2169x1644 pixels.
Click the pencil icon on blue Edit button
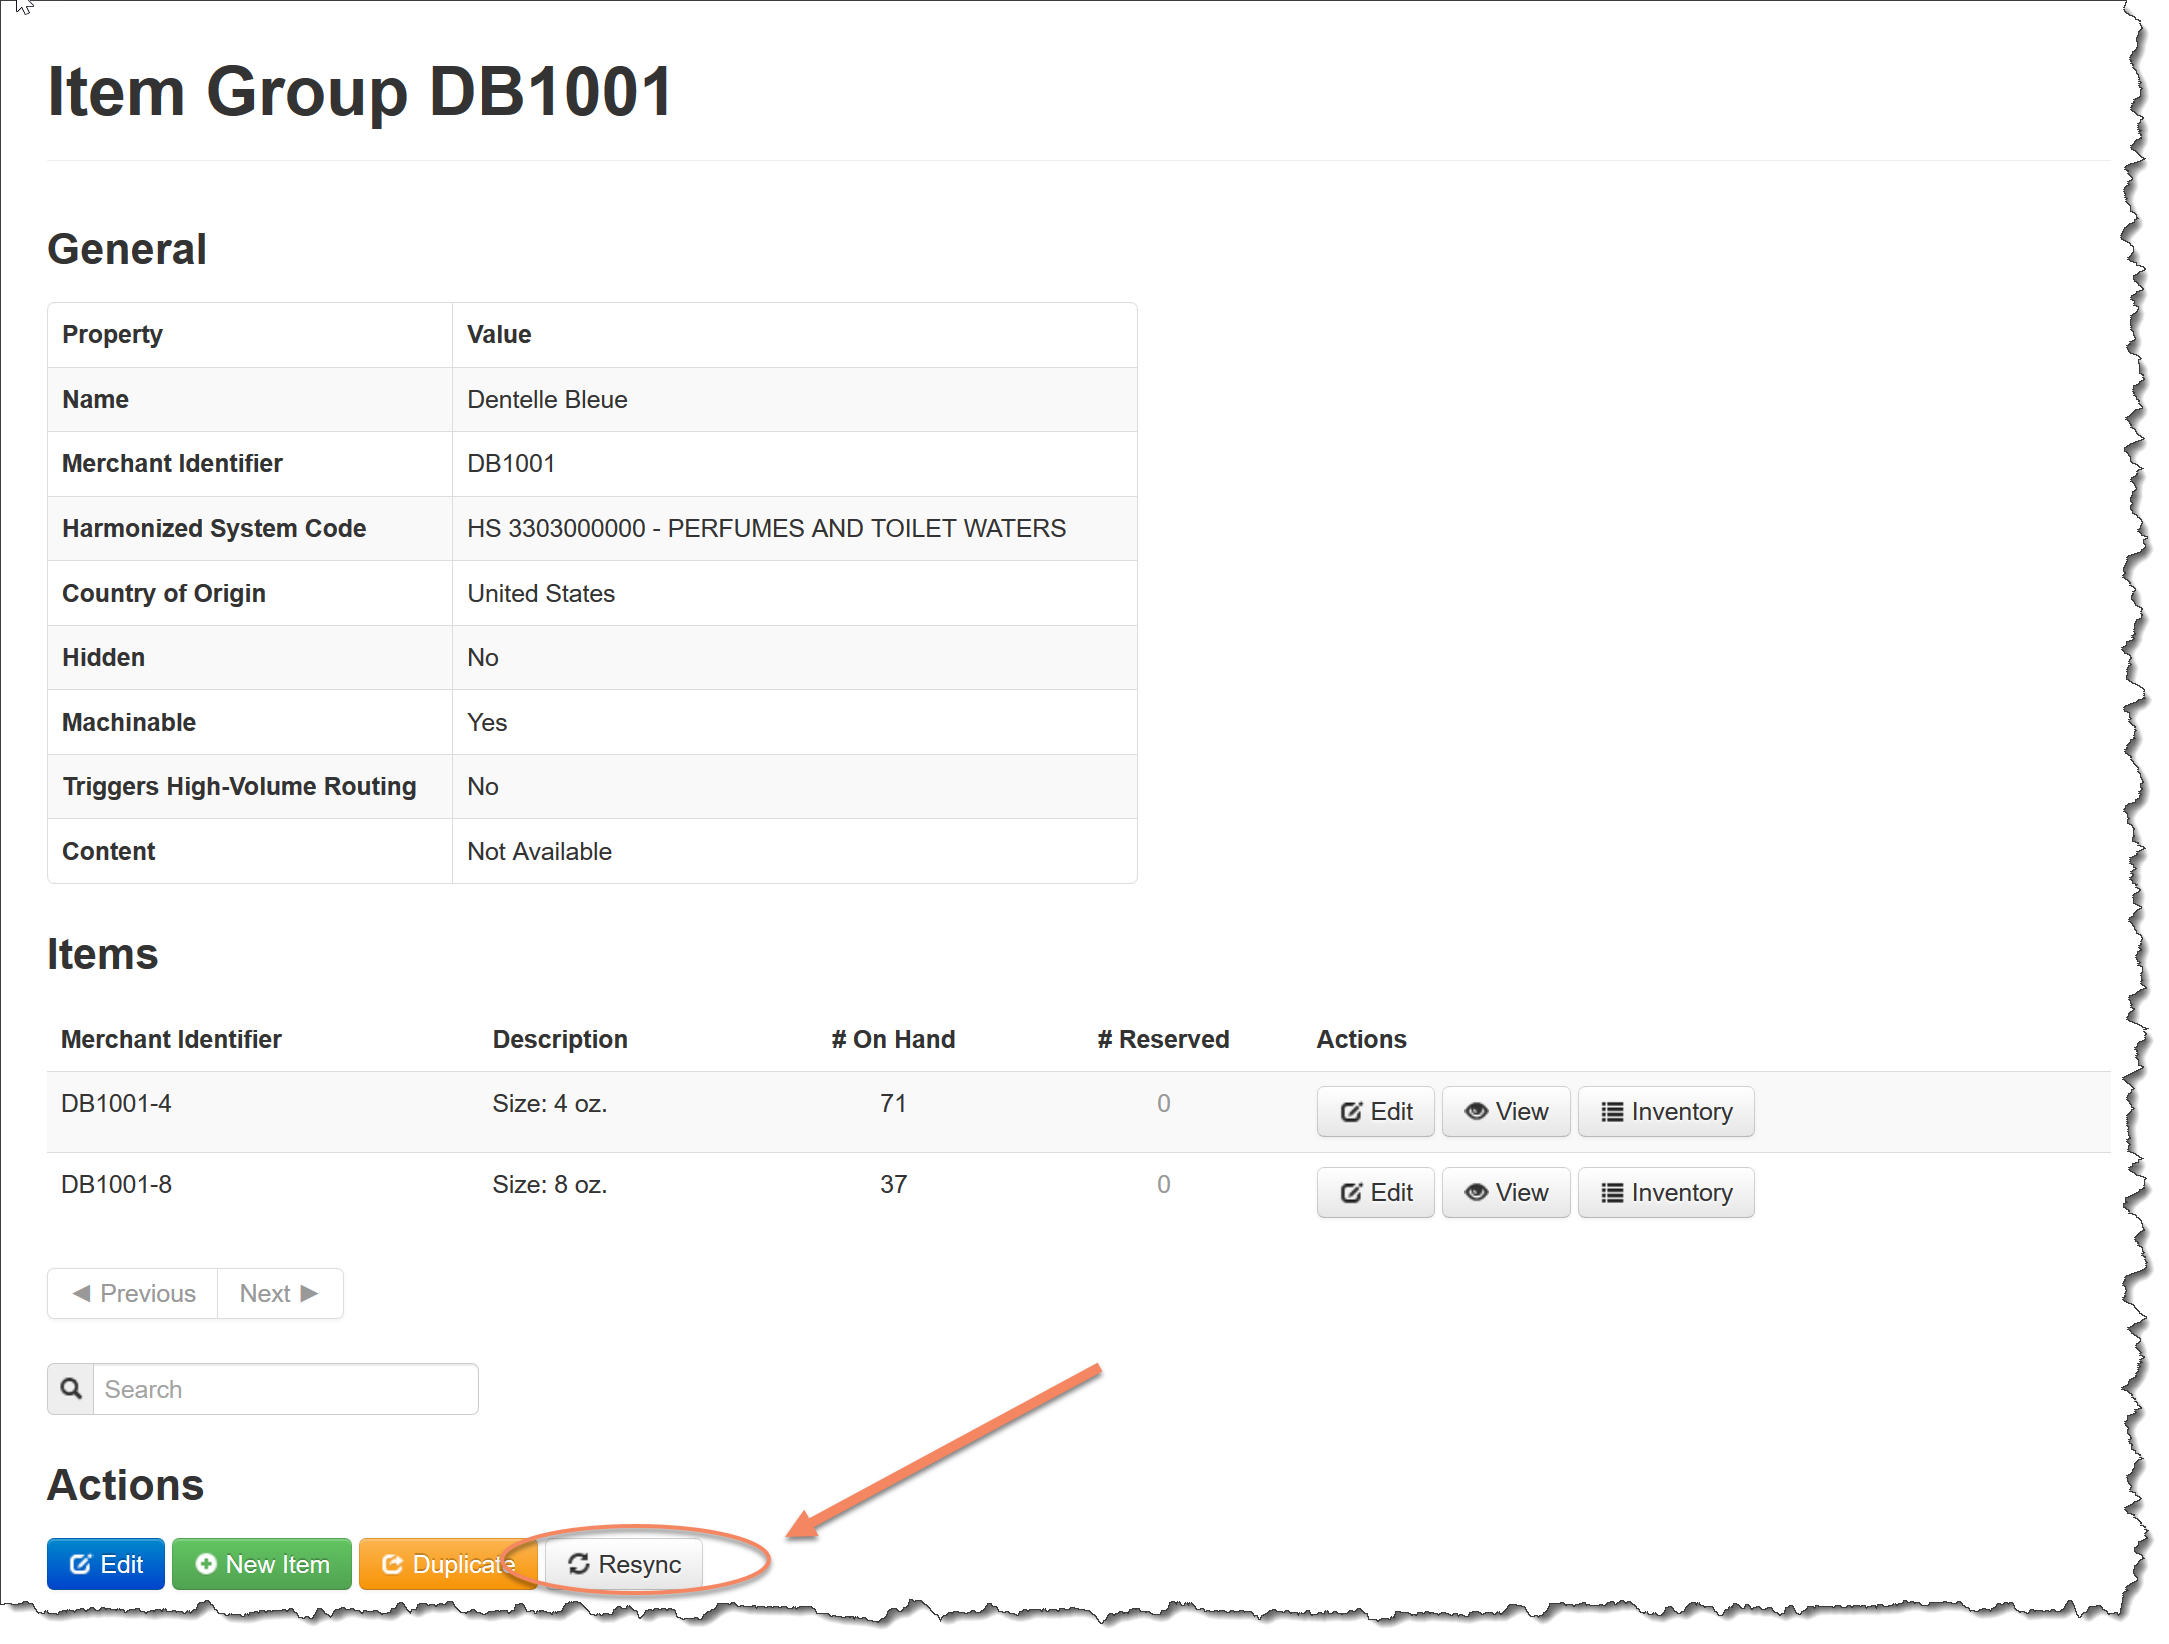81,1563
